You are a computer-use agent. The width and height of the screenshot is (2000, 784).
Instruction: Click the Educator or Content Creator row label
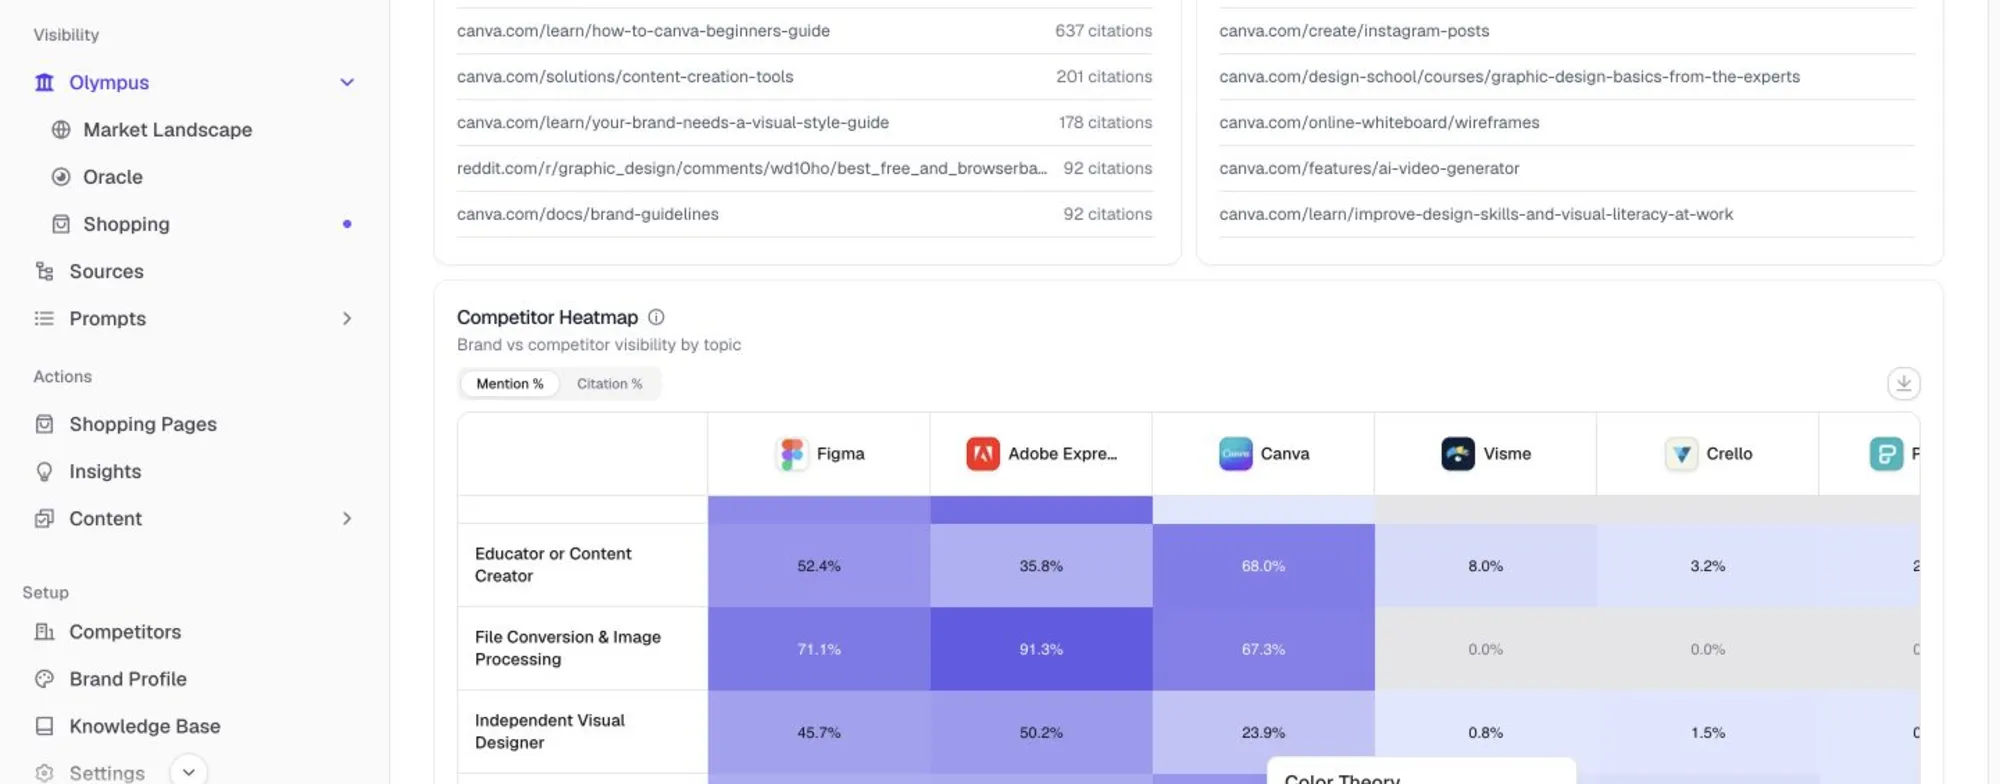553,565
